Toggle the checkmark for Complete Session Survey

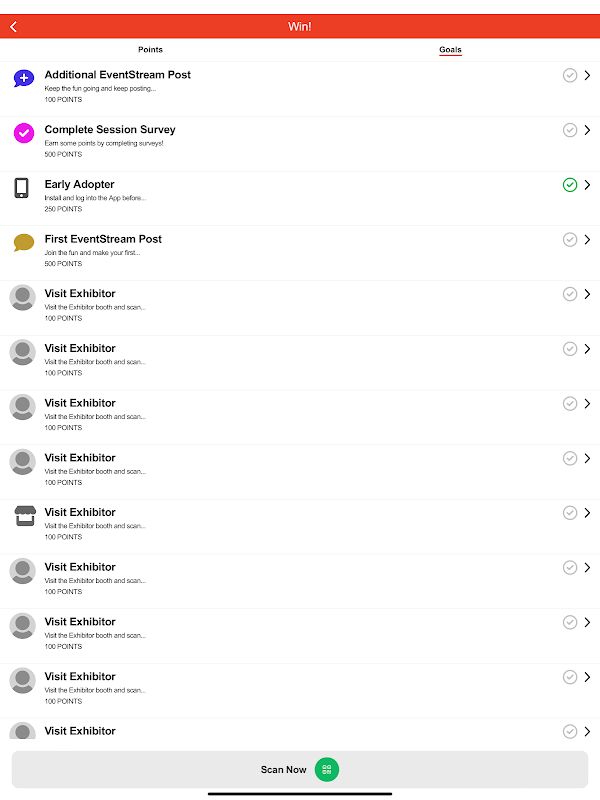(570, 130)
